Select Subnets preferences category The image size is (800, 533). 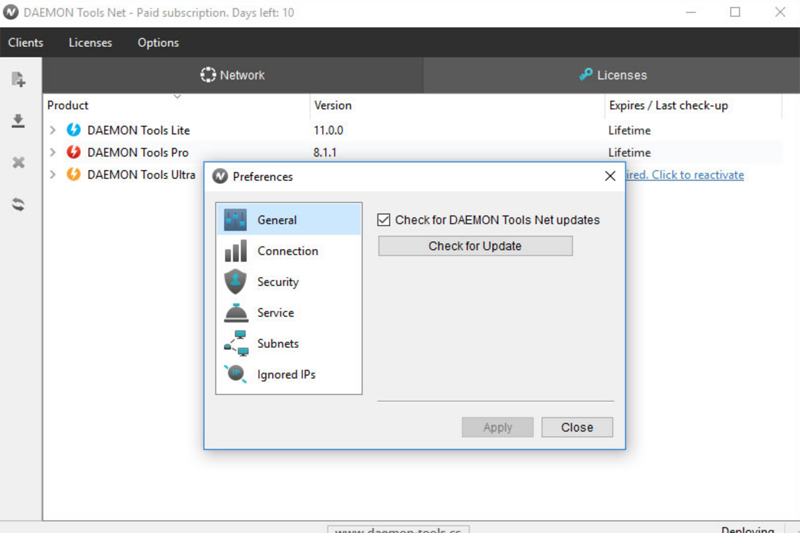[289, 343]
